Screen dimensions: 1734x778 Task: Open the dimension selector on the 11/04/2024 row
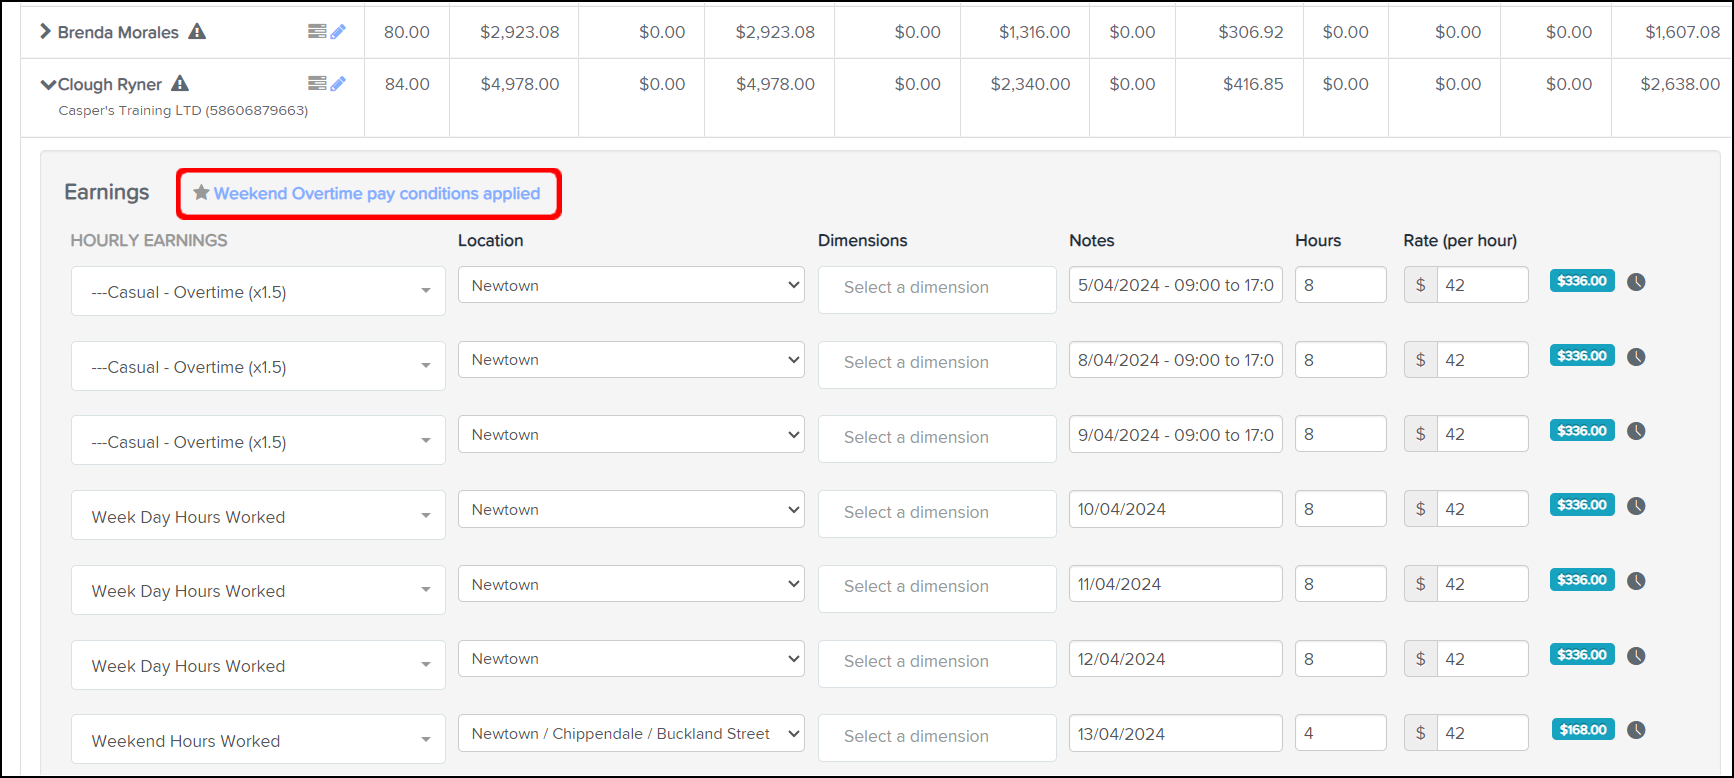pyautogui.click(x=937, y=587)
